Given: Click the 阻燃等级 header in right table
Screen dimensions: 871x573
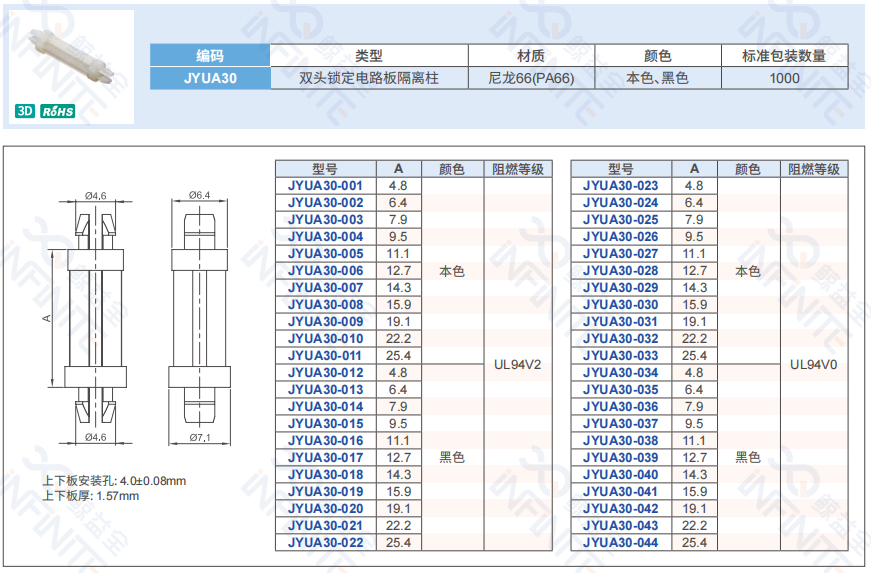Looking at the screenshot, I should (813, 169).
